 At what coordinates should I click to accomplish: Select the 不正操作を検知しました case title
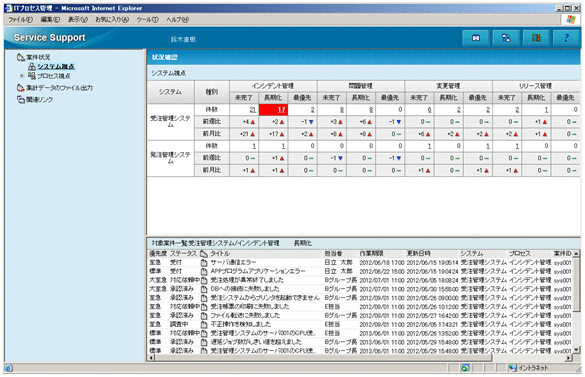[x=241, y=324]
